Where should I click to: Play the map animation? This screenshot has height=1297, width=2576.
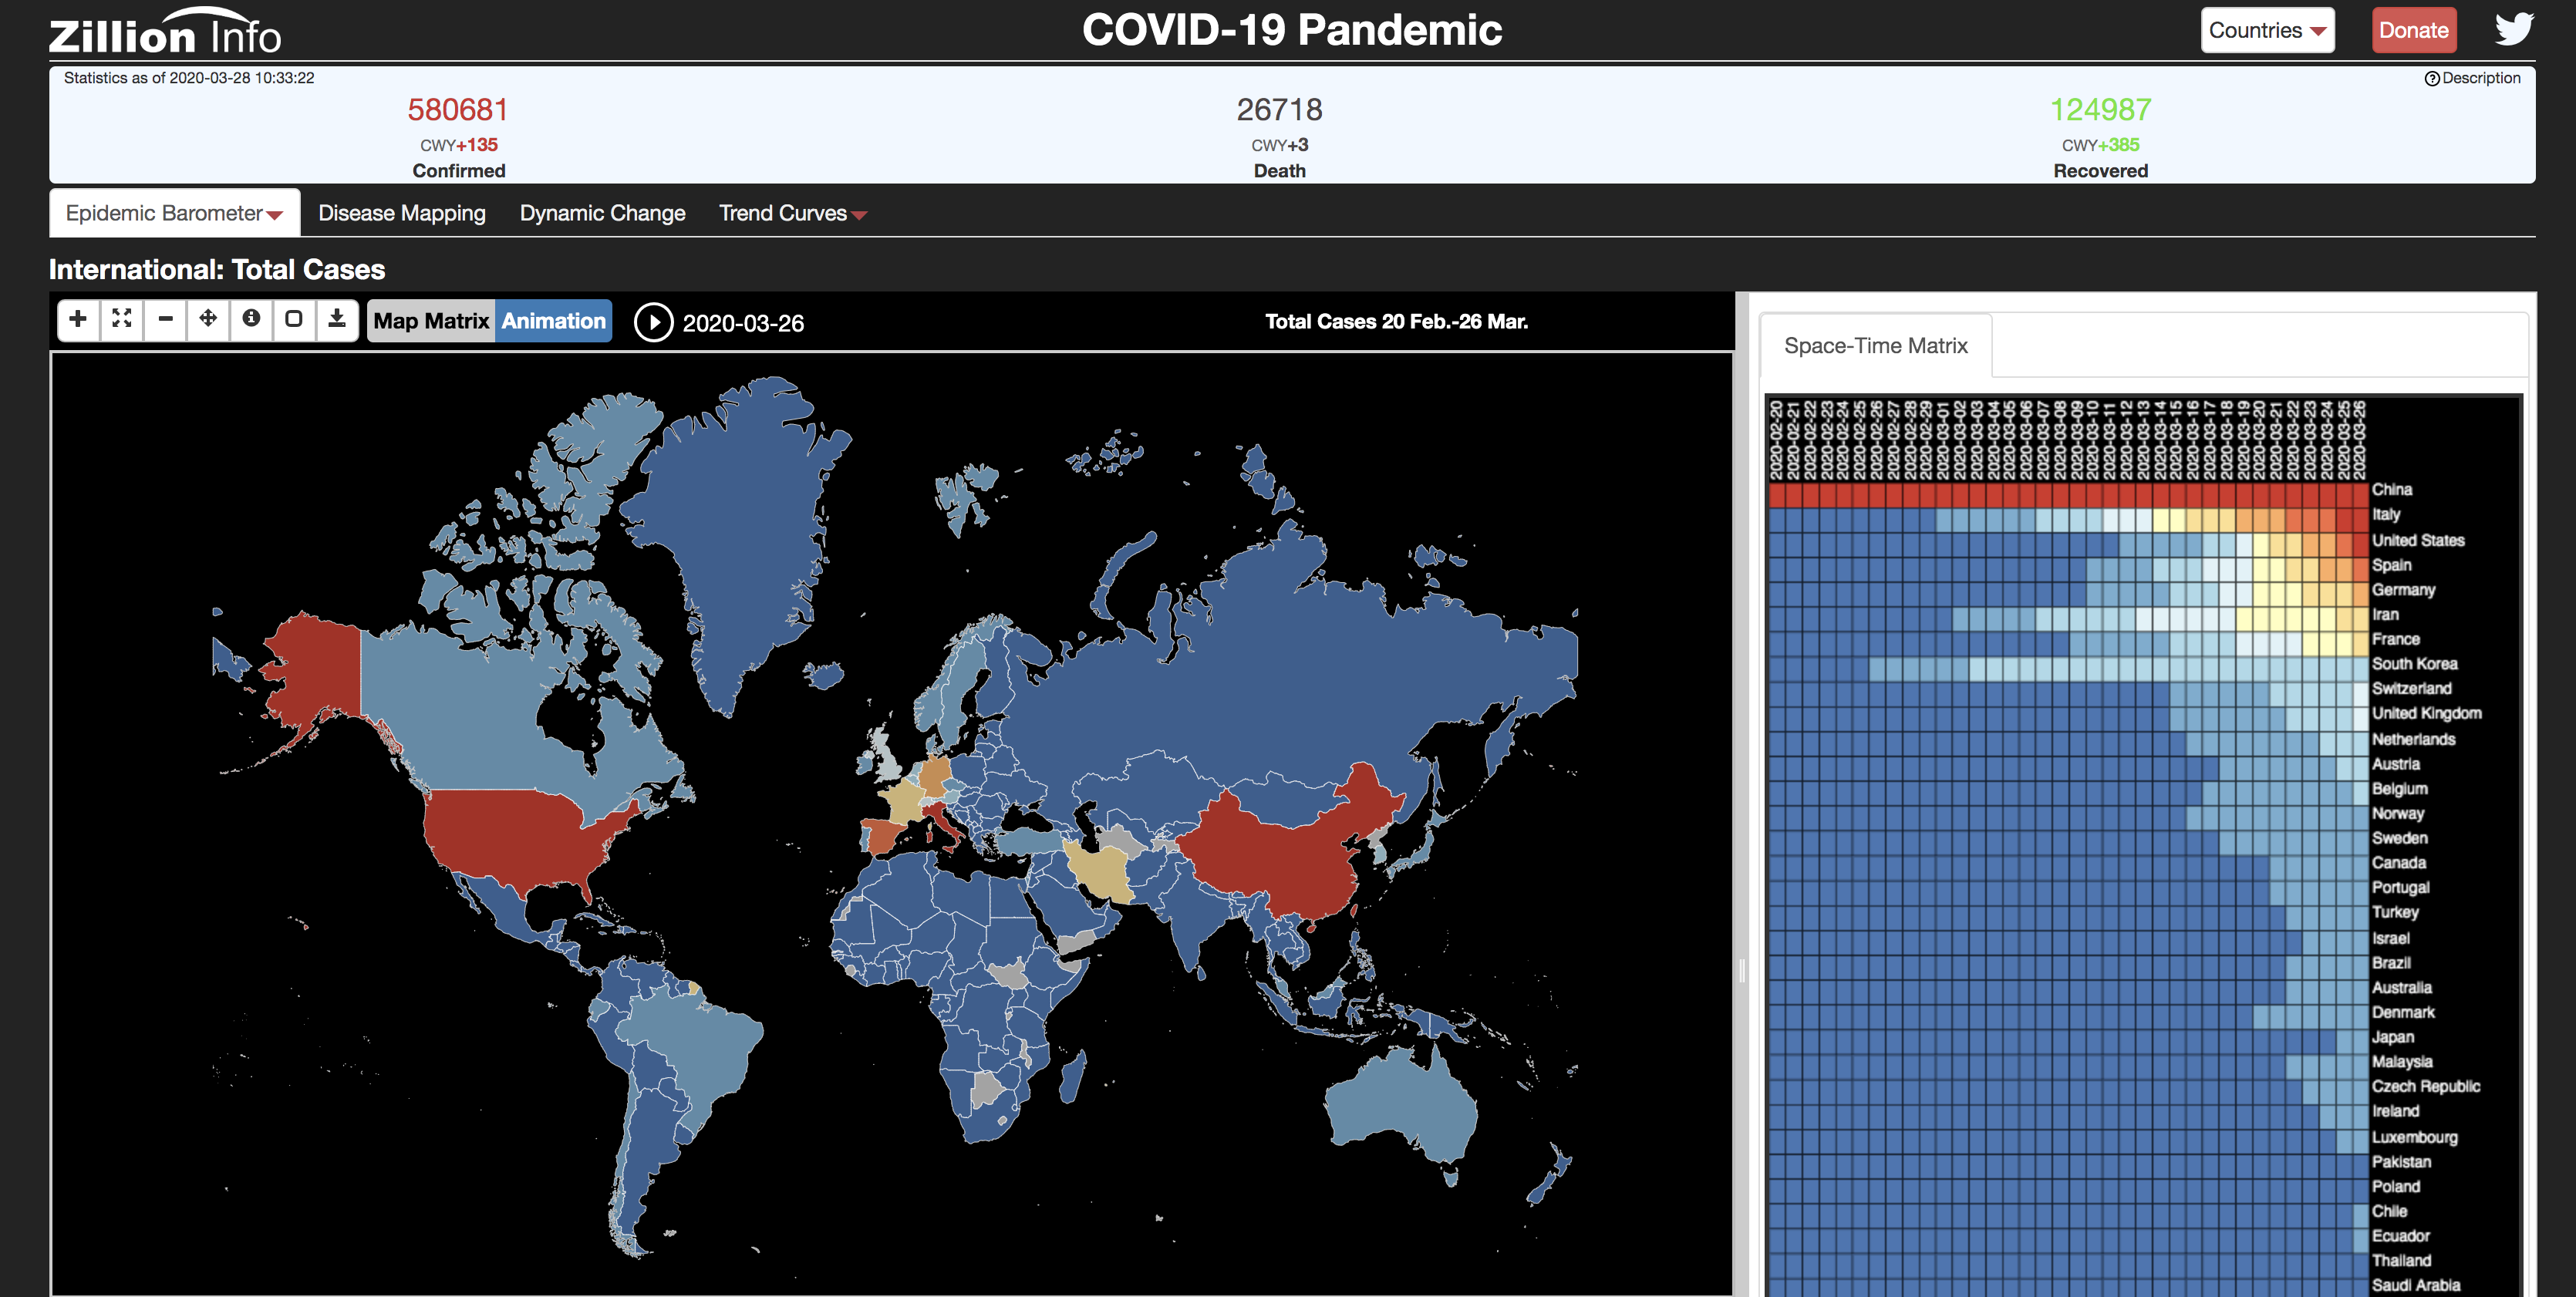click(653, 322)
